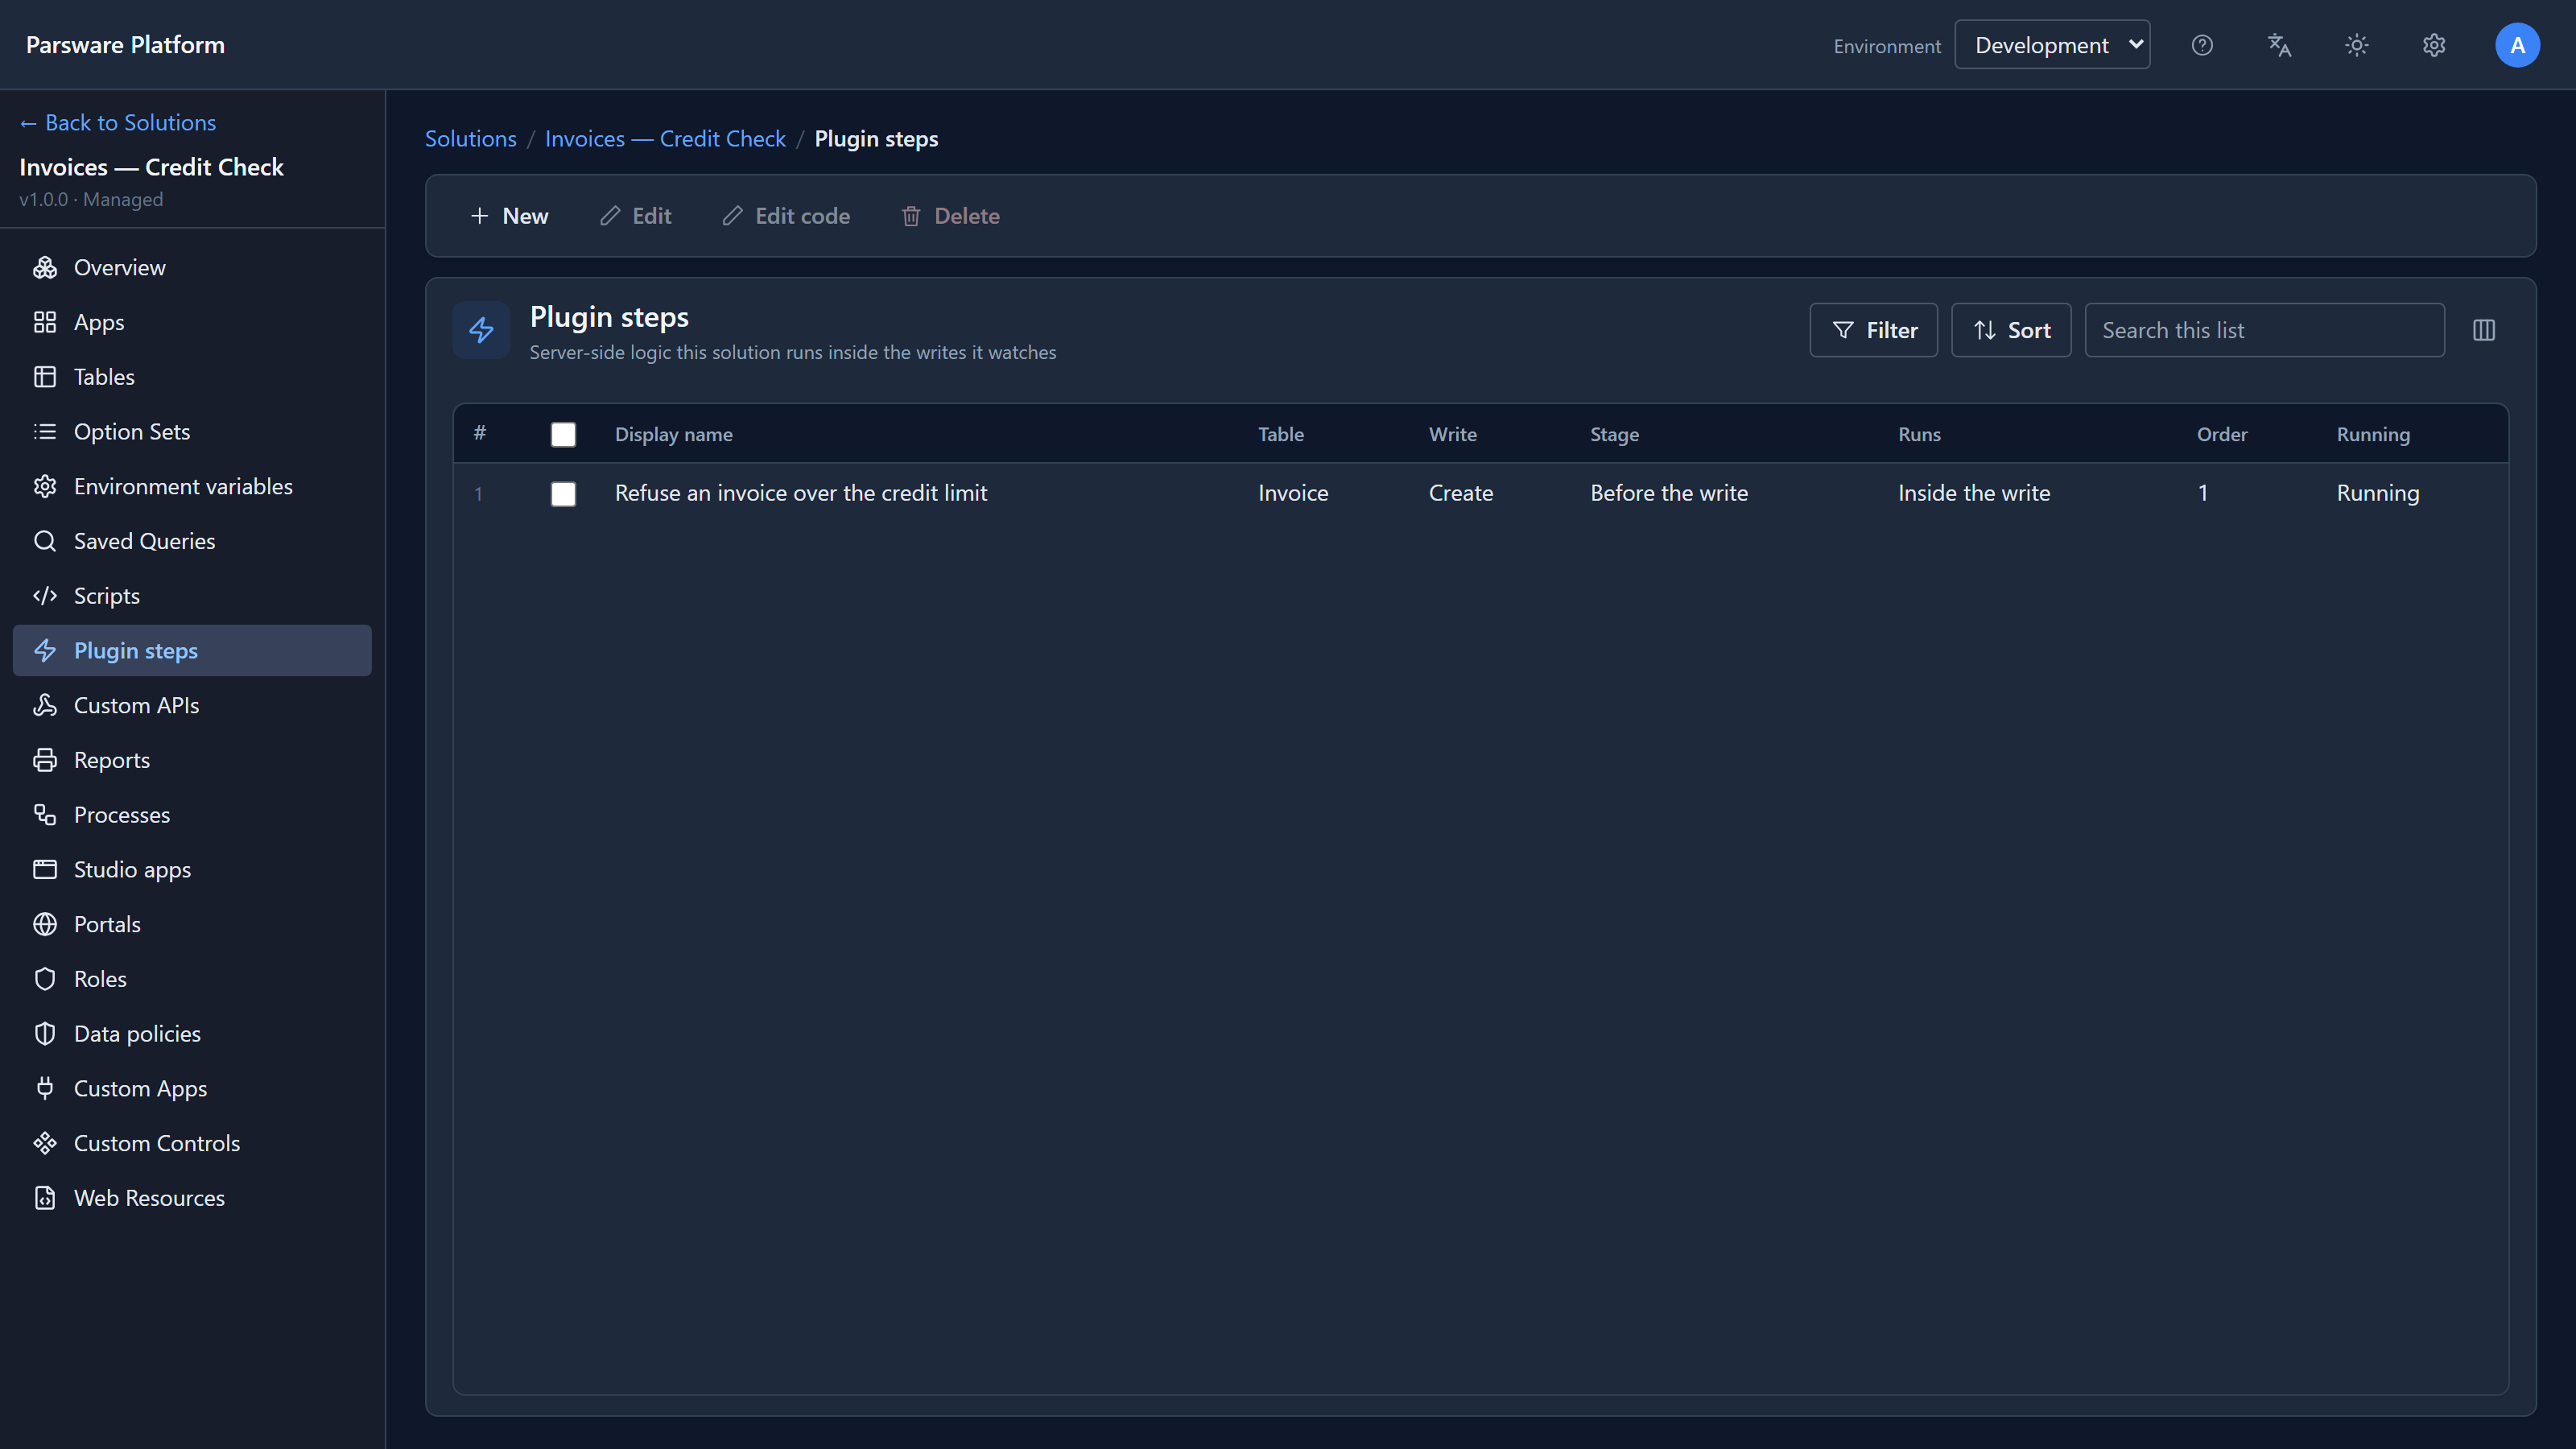Click the Display name column header

click(673, 434)
